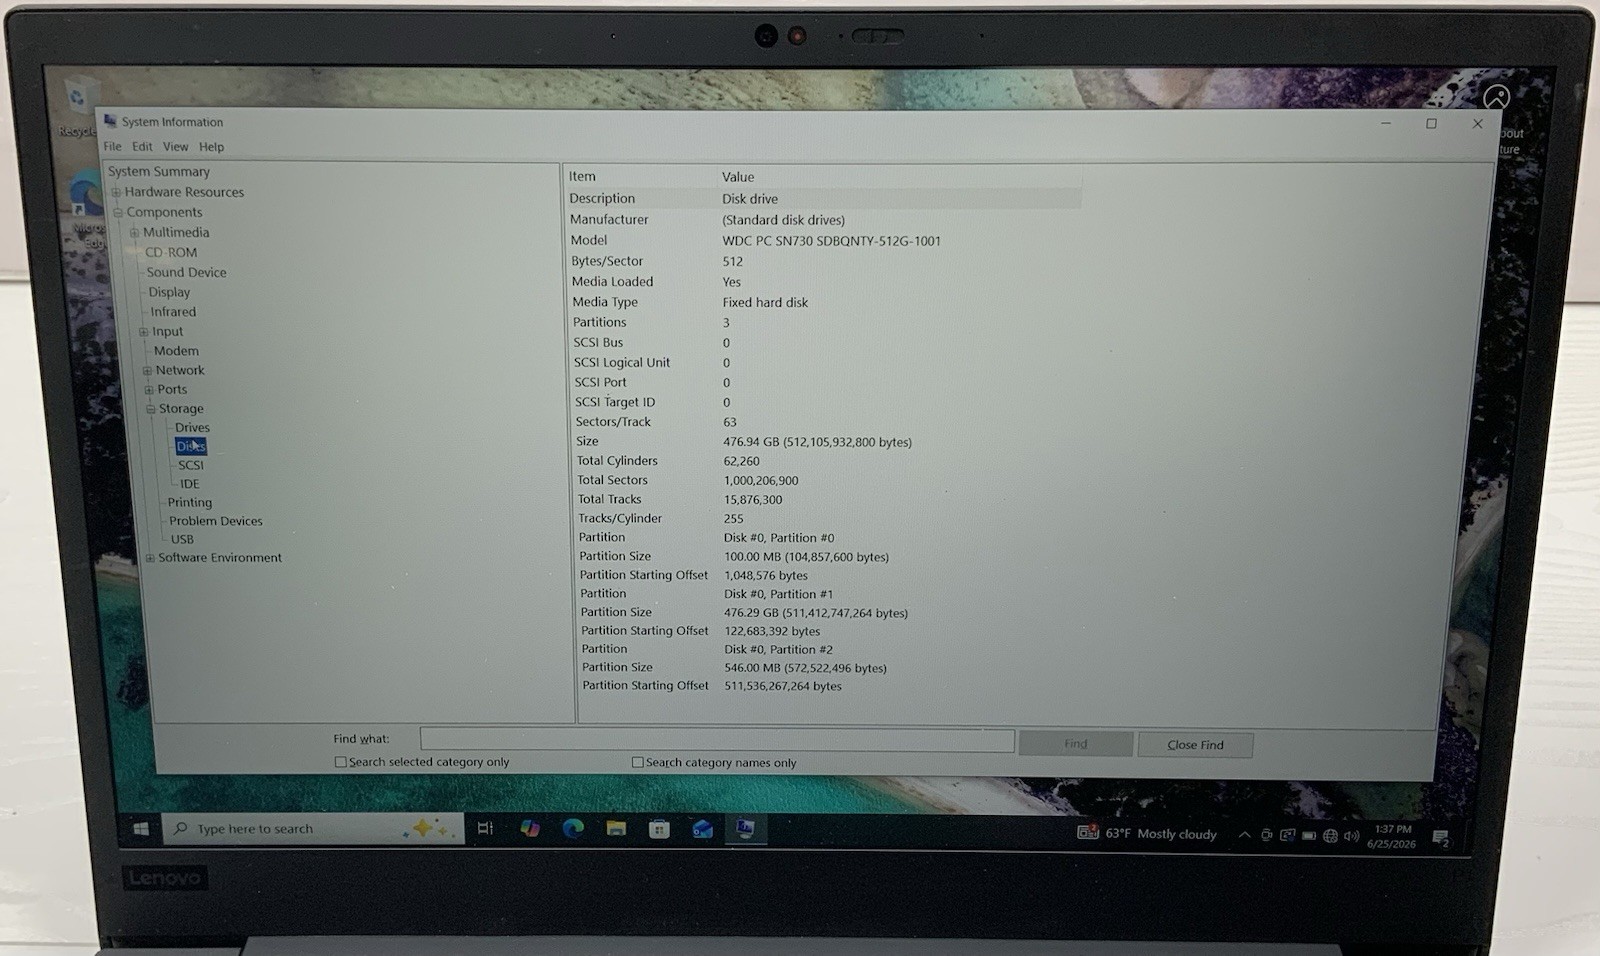This screenshot has height=956, width=1600.
Task: Open Microsoft Store from the taskbar
Action: [x=659, y=829]
